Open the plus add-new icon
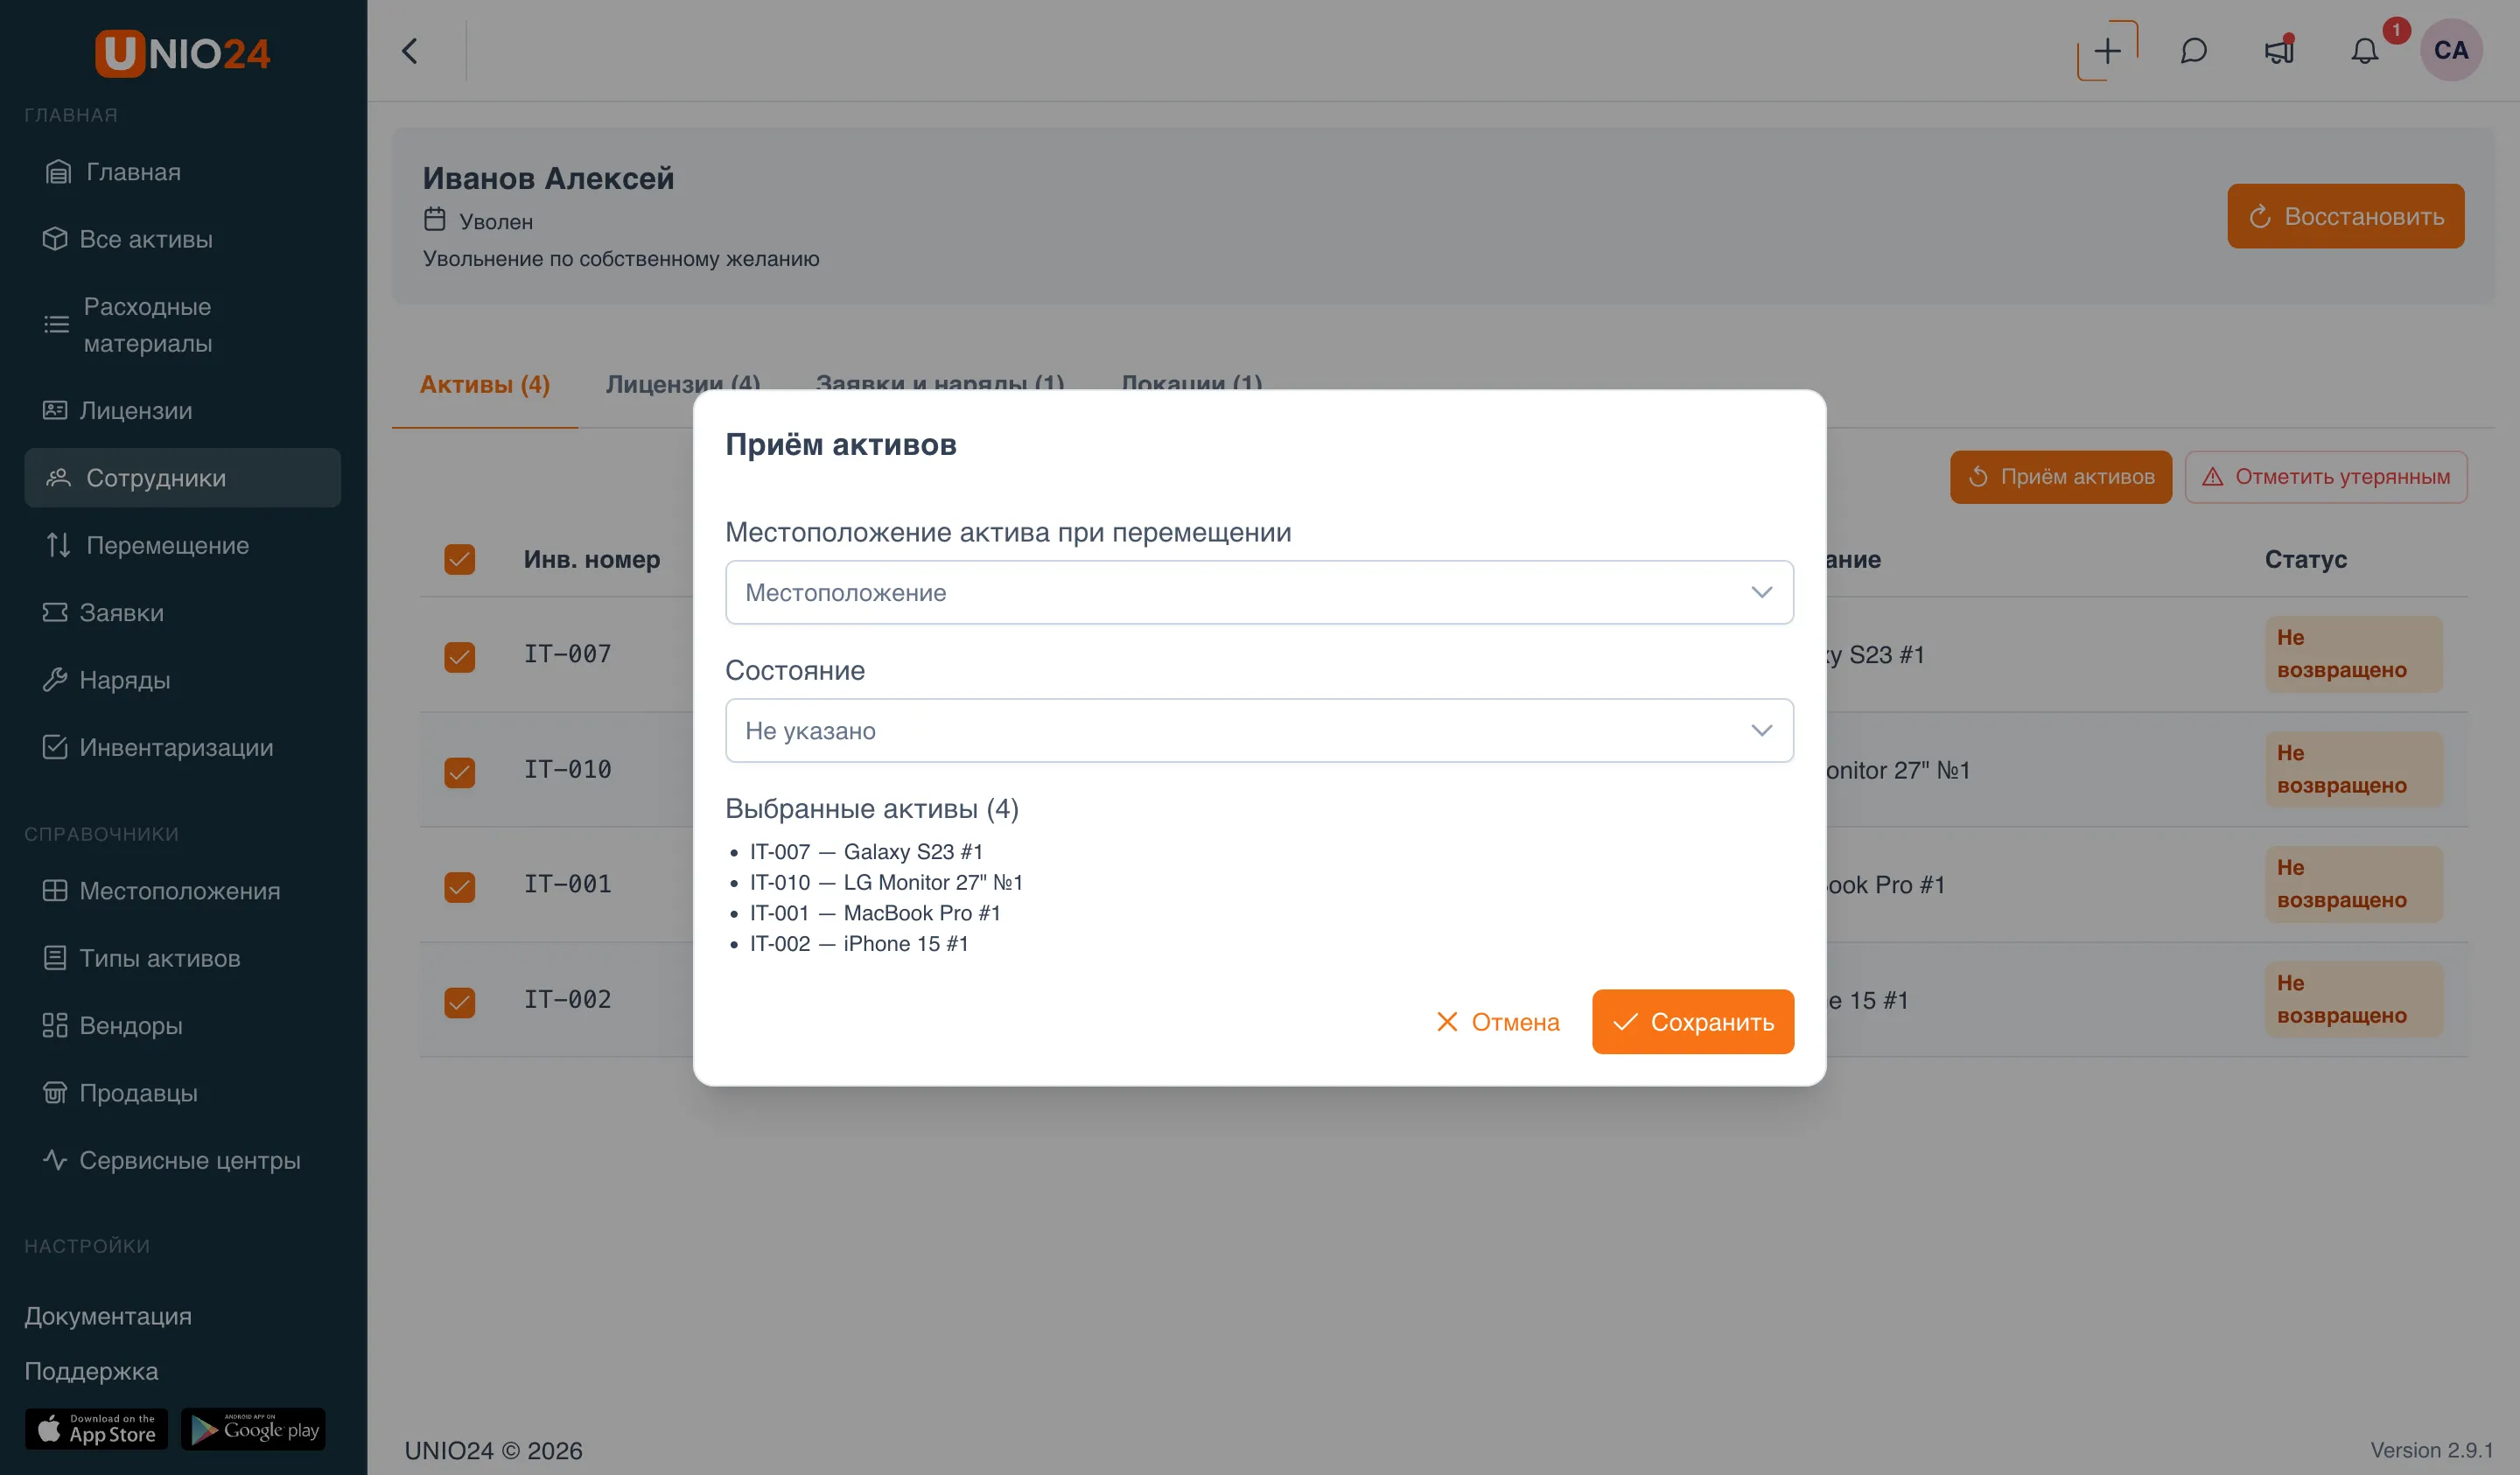 pos(2108,50)
